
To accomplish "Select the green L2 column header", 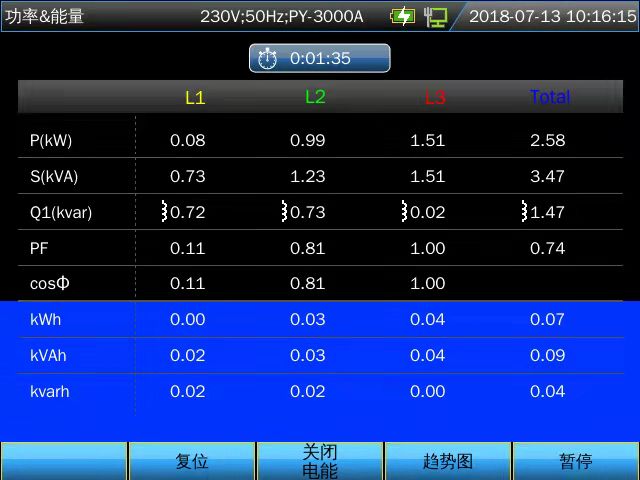I will (315, 97).
